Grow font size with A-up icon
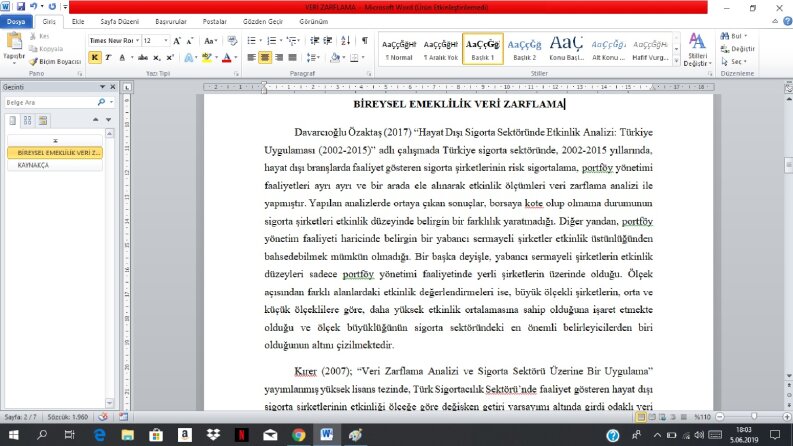This screenshot has height=446, width=793. pos(177,40)
